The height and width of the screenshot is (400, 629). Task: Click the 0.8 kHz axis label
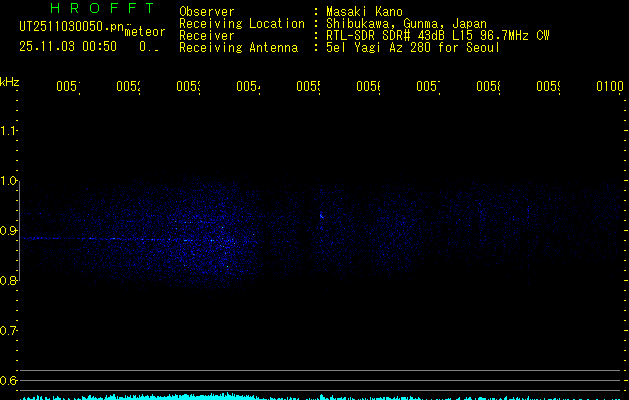click(x=8, y=280)
